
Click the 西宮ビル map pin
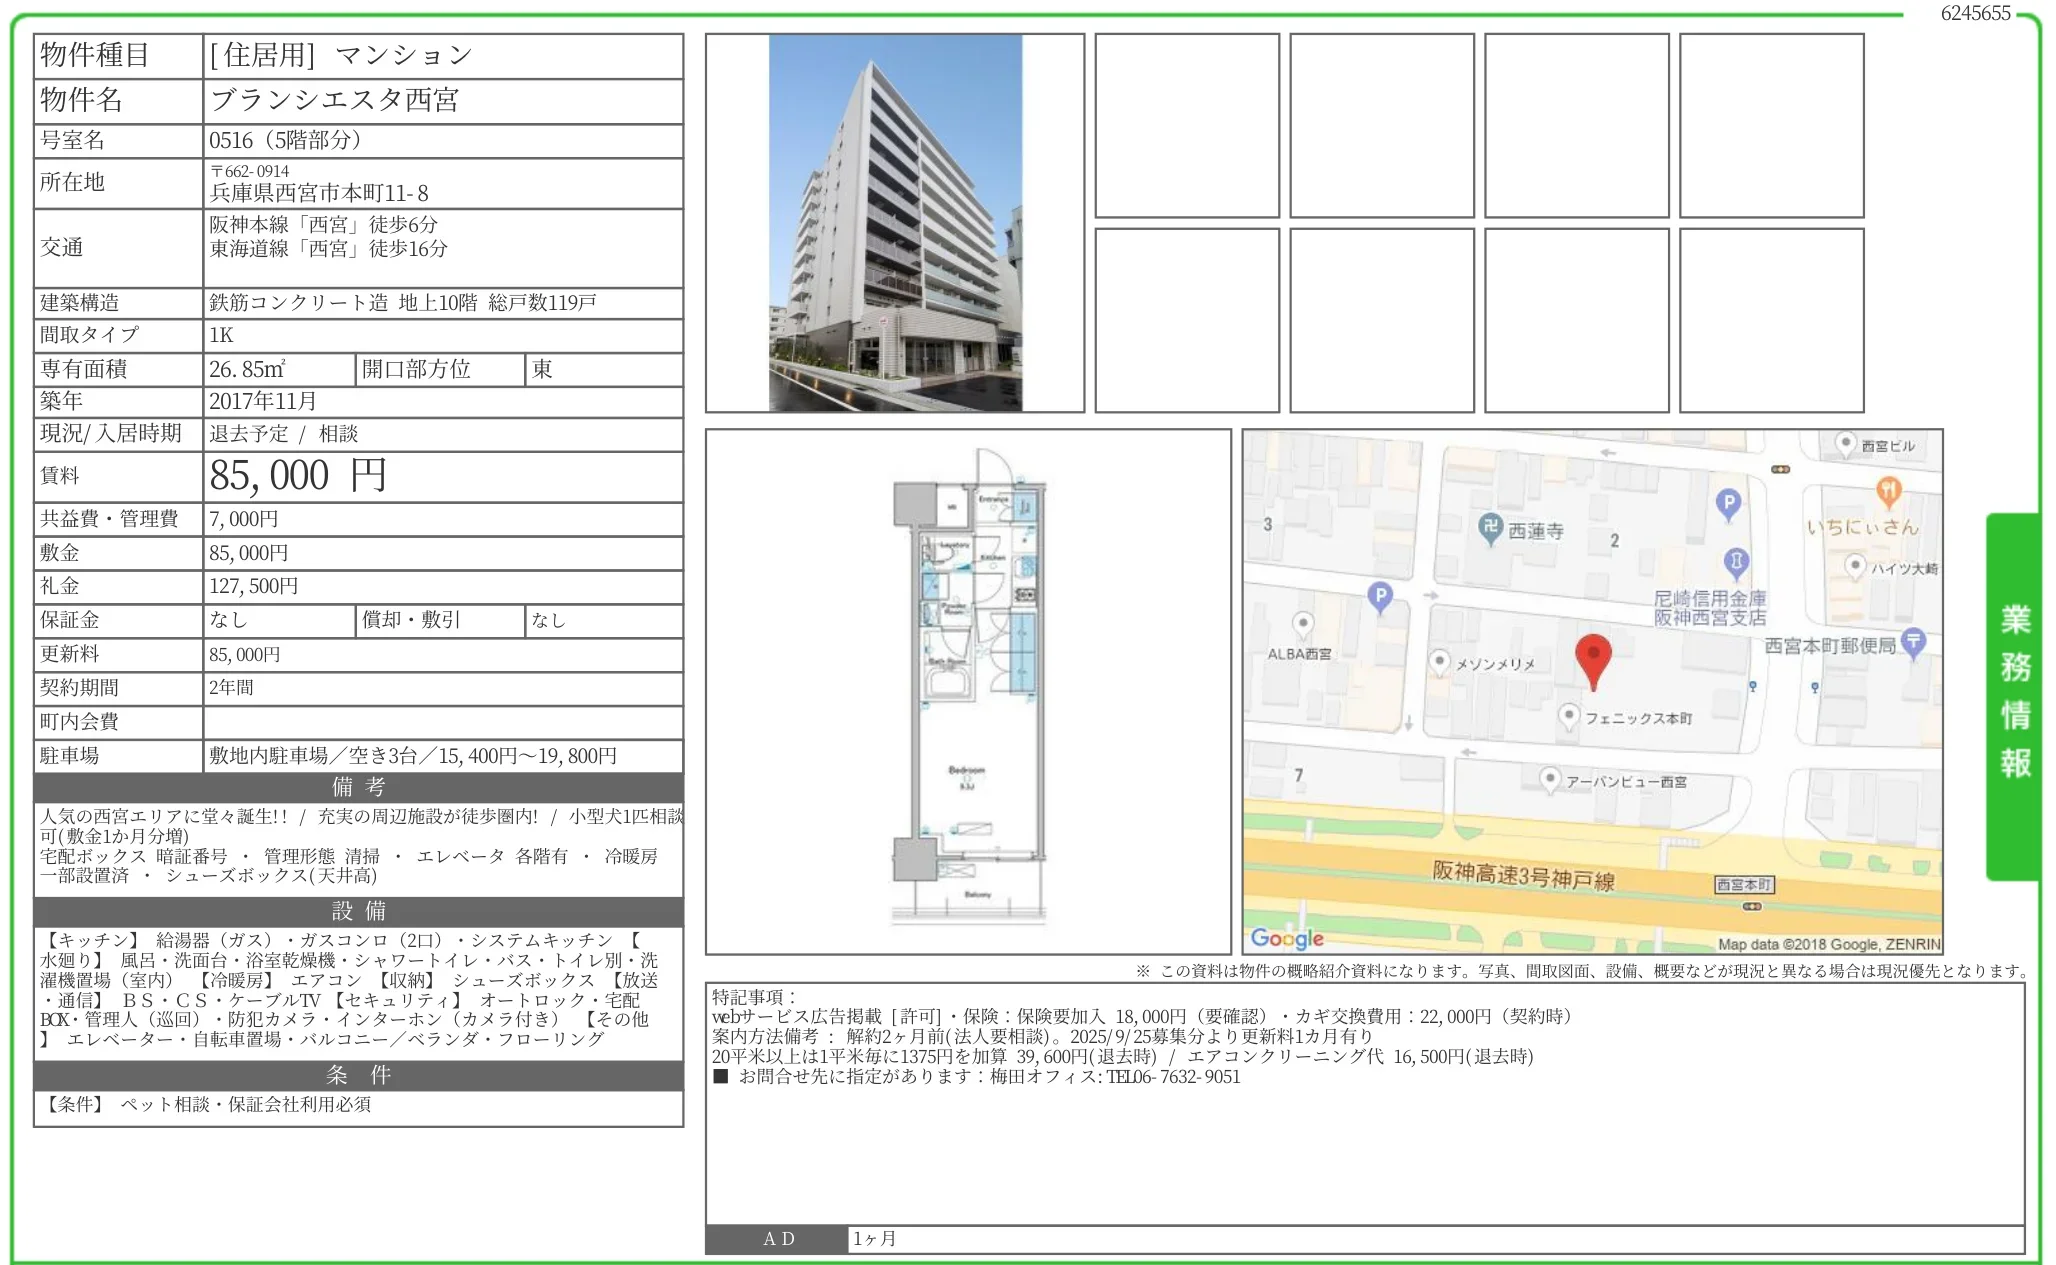pyautogui.click(x=1846, y=443)
